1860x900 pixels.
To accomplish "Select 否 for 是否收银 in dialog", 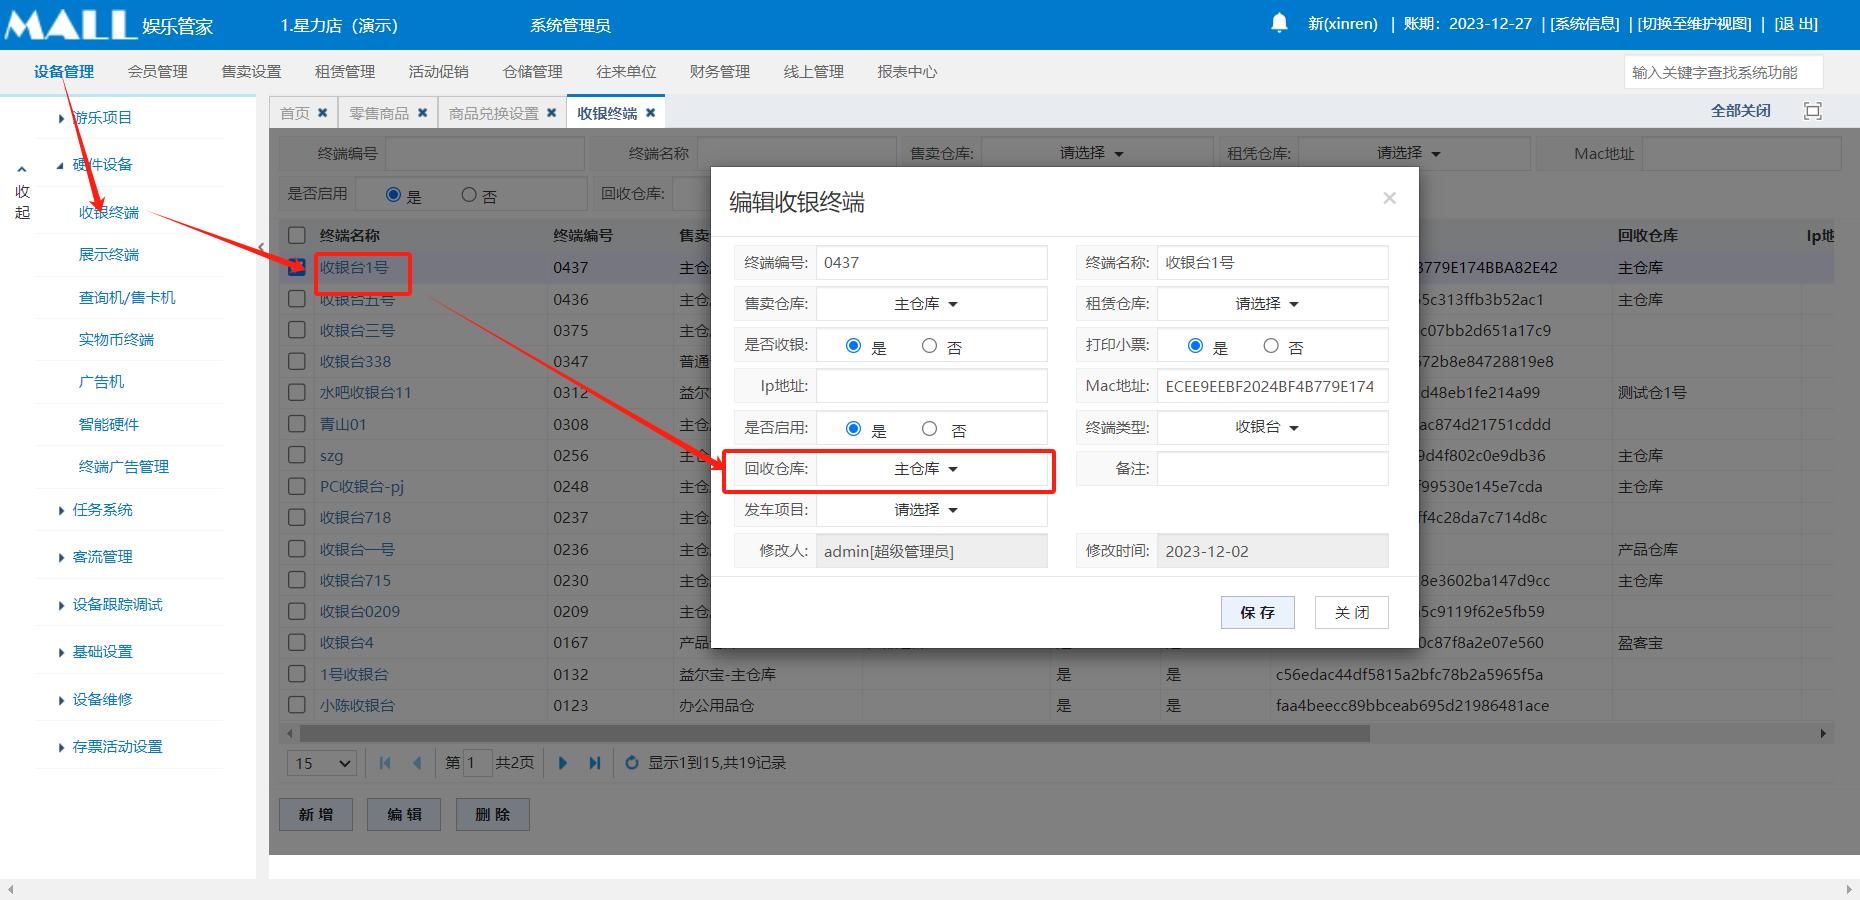I will click(x=930, y=346).
